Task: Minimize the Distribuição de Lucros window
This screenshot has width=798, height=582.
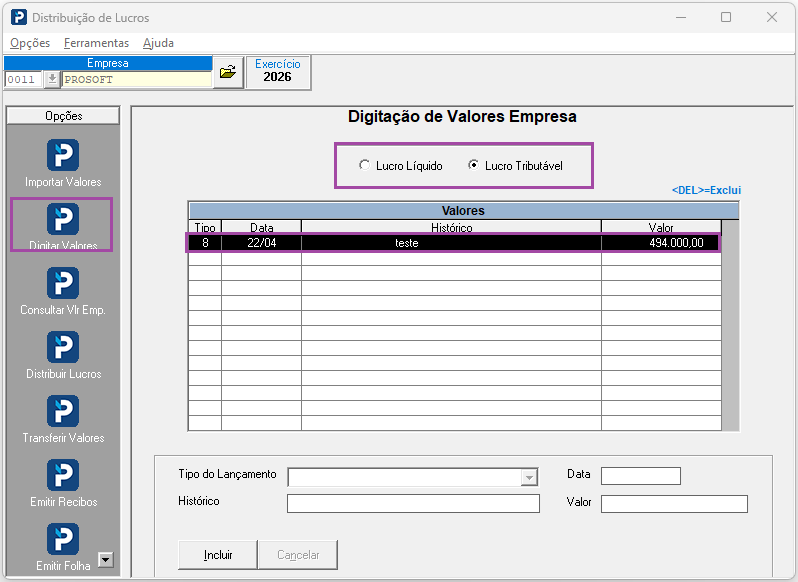Action: [x=681, y=17]
